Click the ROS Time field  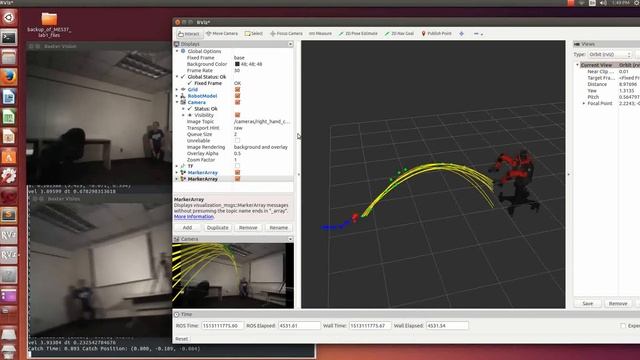pyautogui.click(x=222, y=326)
